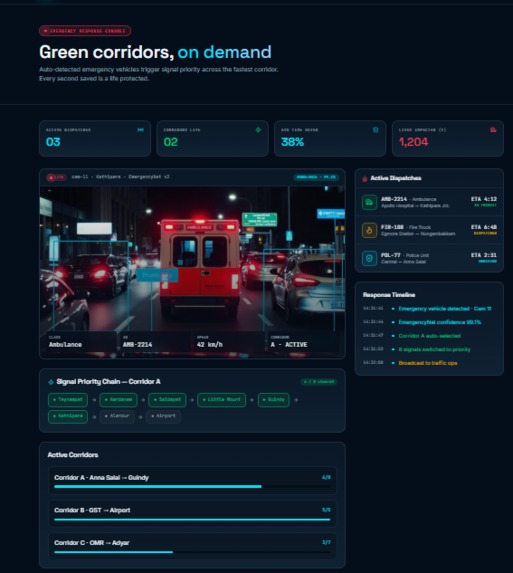Click 'ETA 6:48' in the dispatch list
The height and width of the screenshot is (573, 513).
(x=484, y=227)
